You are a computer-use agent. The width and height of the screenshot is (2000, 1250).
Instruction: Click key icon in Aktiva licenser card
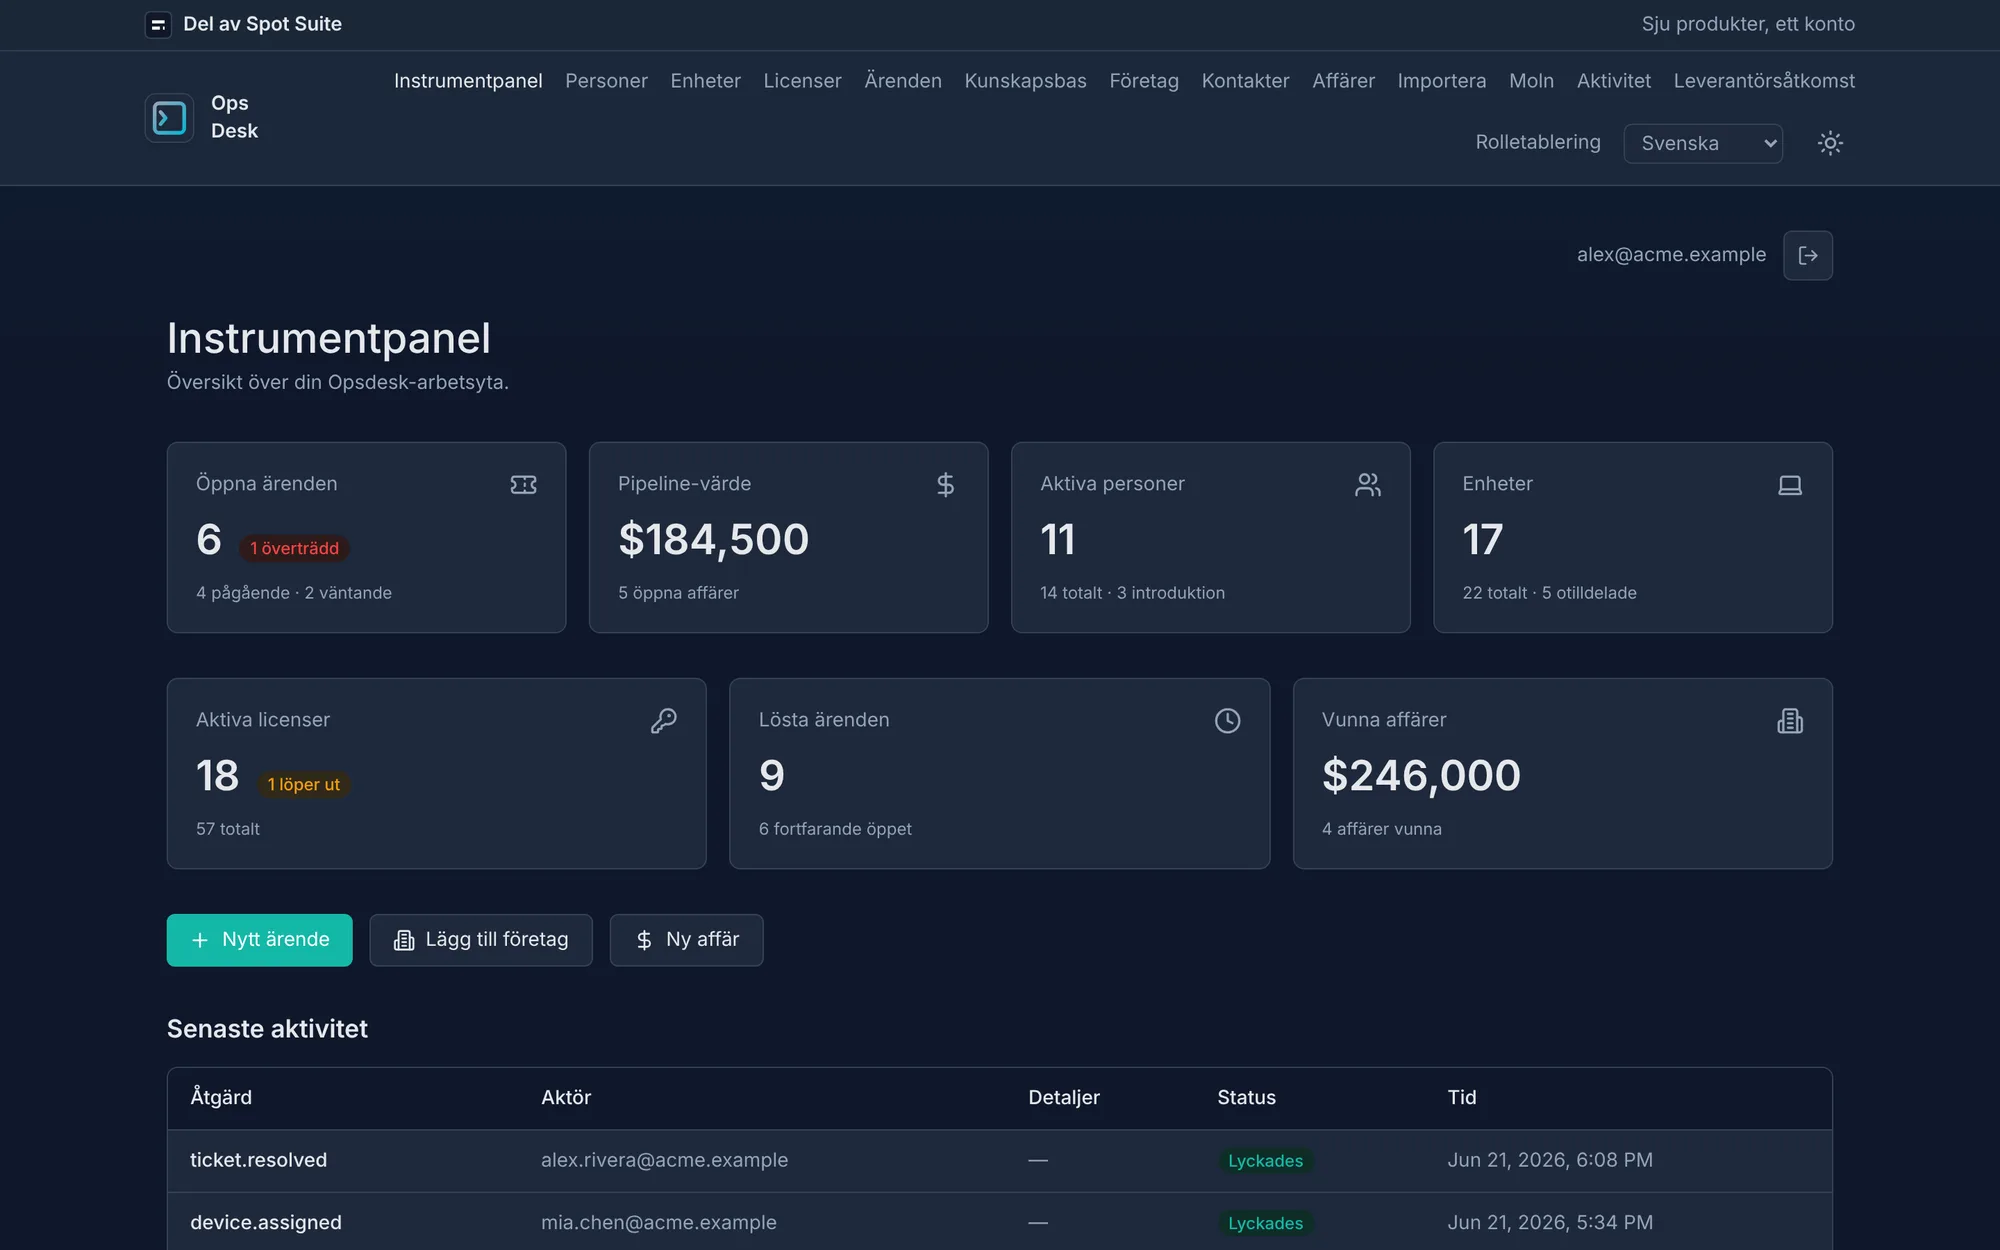(x=664, y=721)
